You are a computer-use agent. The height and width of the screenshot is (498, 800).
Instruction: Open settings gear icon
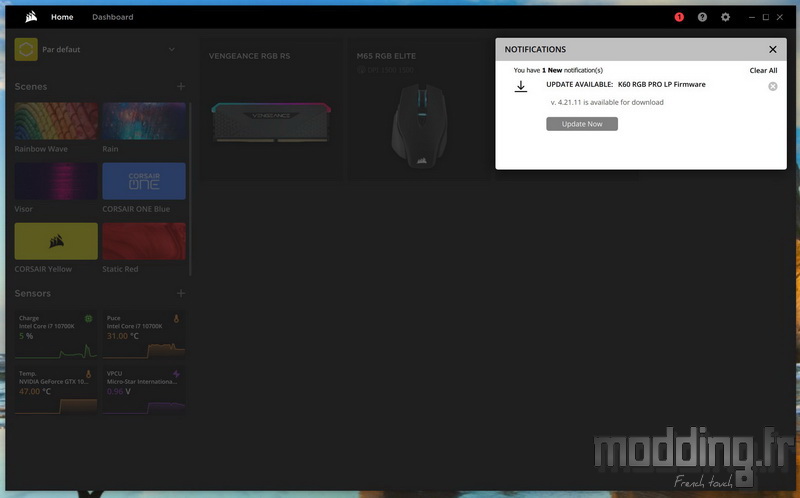[x=725, y=17]
